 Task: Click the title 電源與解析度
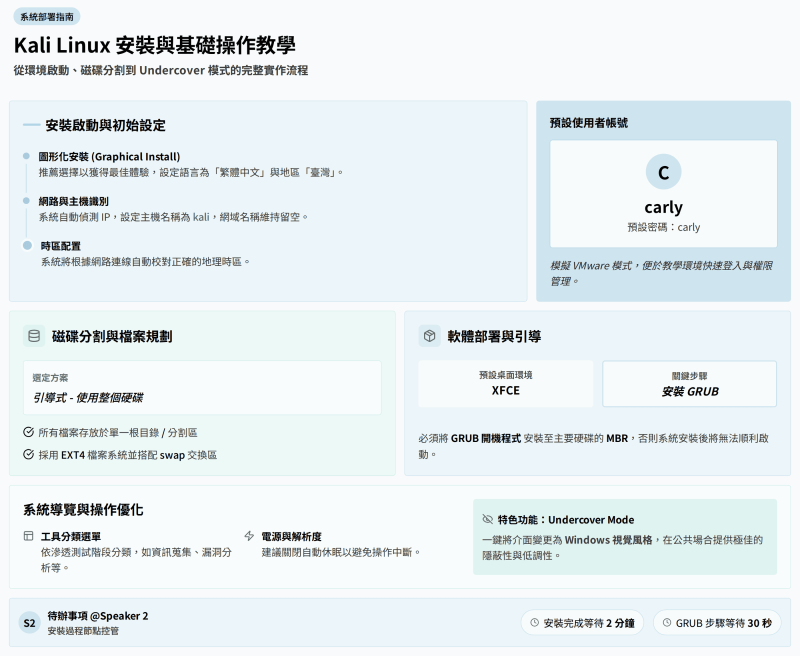pyautogui.click(x=291, y=537)
